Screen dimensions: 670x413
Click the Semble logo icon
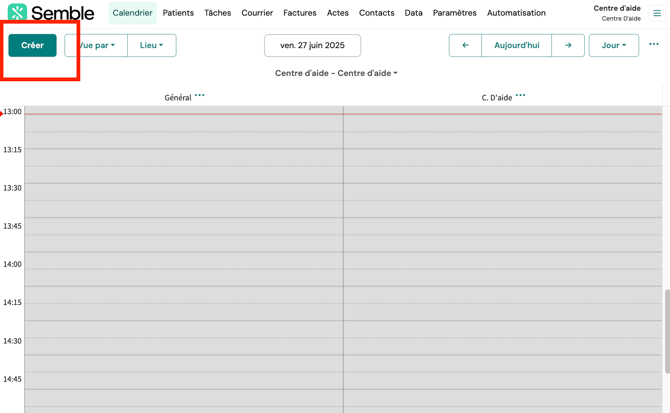17,13
